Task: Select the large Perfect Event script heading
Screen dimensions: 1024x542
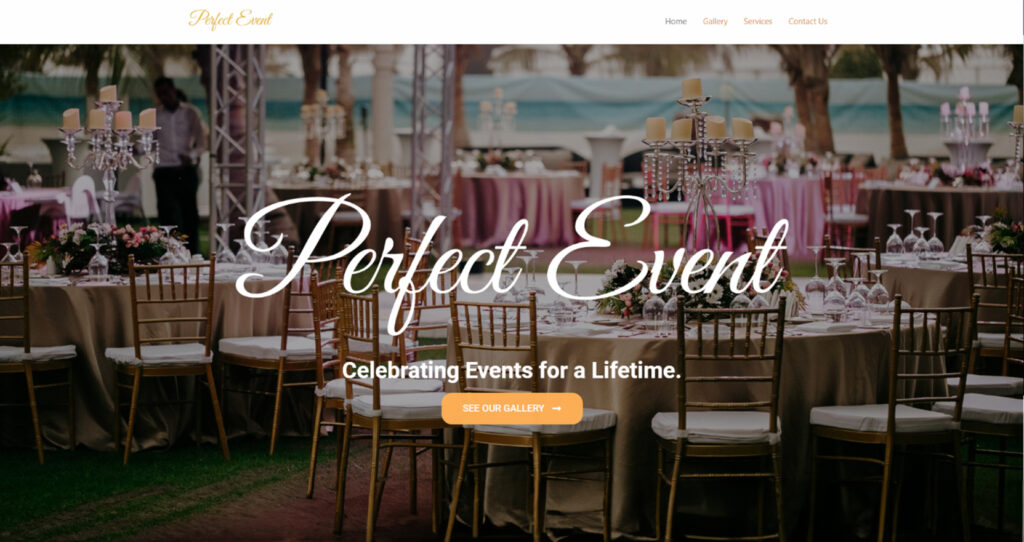Action: 512,259
